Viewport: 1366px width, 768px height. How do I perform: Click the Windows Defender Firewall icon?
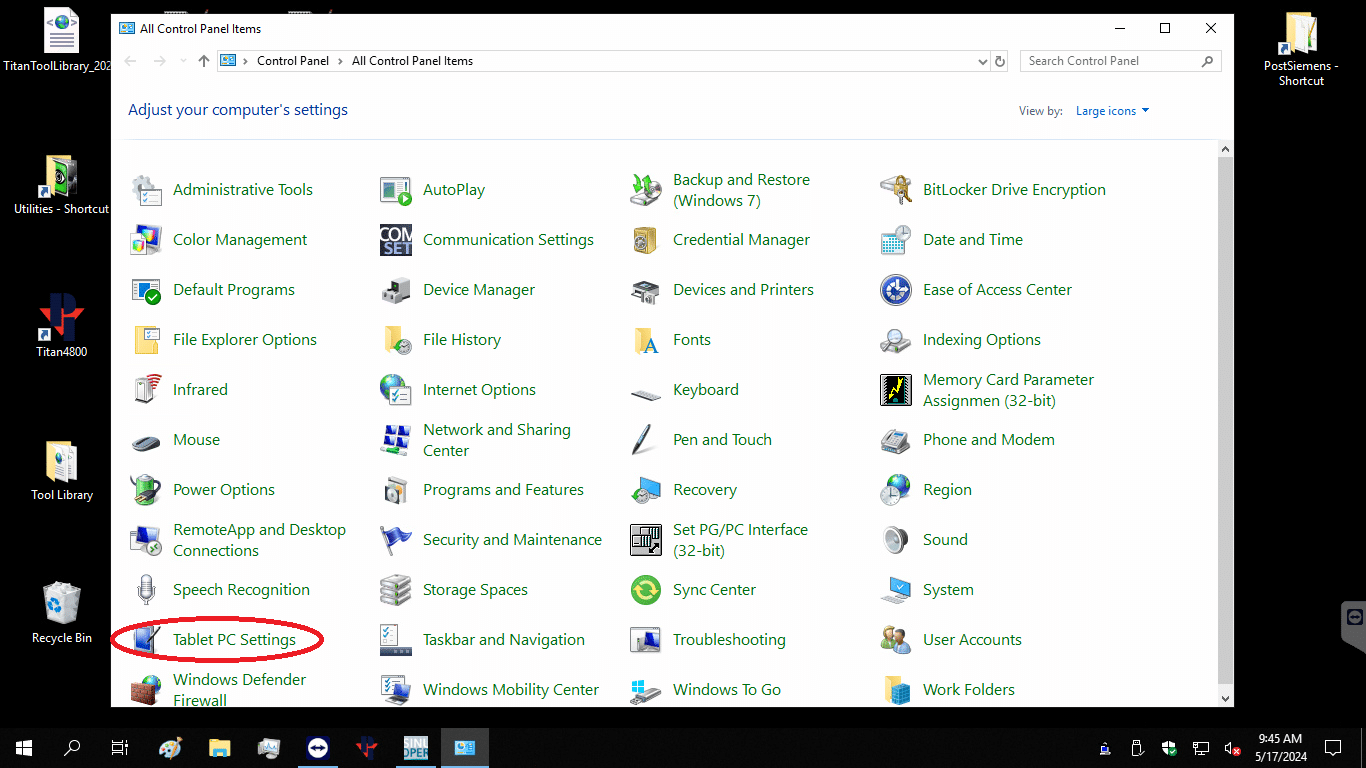pyautogui.click(x=146, y=690)
